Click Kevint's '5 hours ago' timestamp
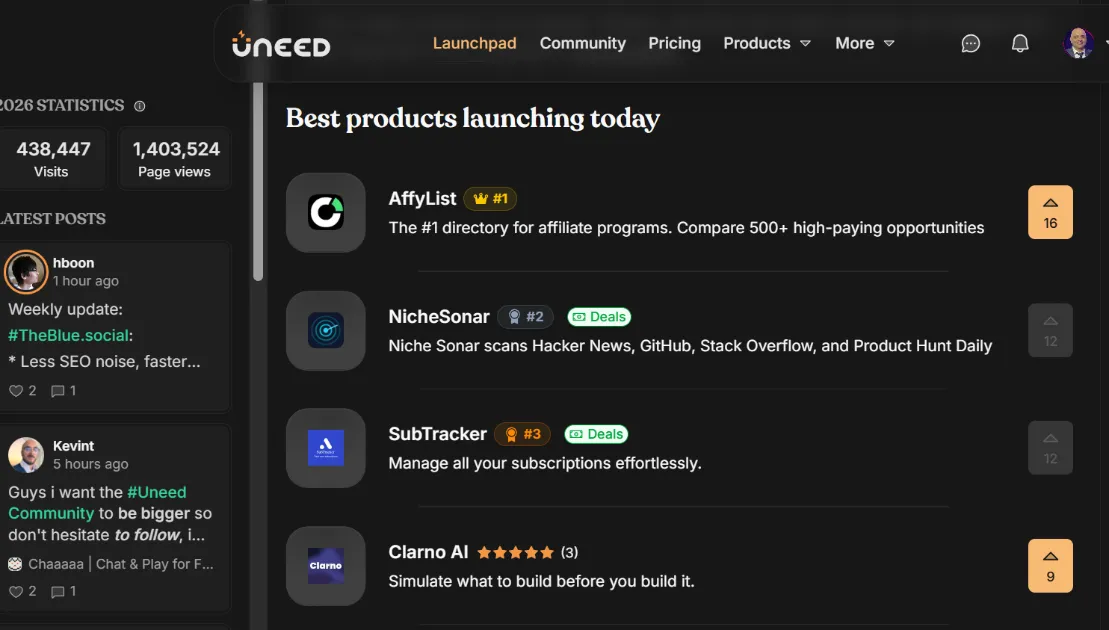This screenshot has width=1109, height=630. tap(91, 465)
